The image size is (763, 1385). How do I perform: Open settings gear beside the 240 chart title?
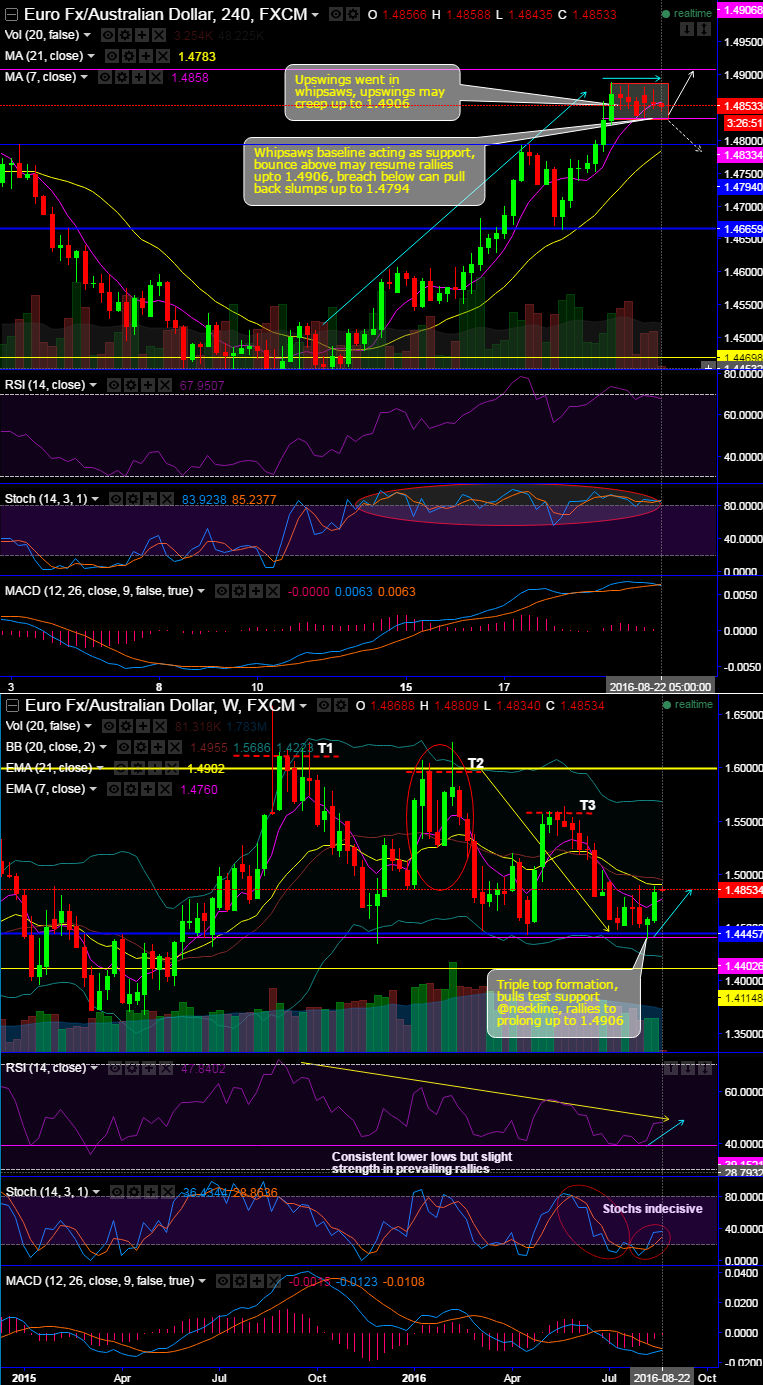click(353, 15)
